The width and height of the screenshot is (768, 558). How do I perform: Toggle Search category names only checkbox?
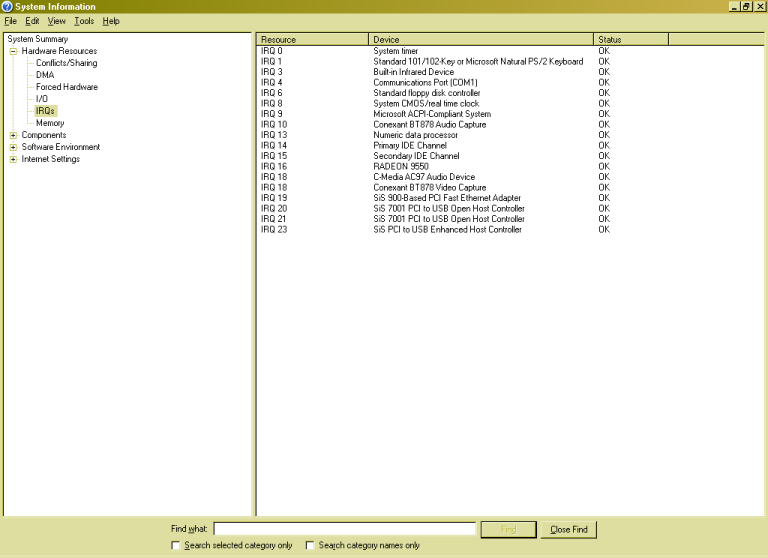310,545
